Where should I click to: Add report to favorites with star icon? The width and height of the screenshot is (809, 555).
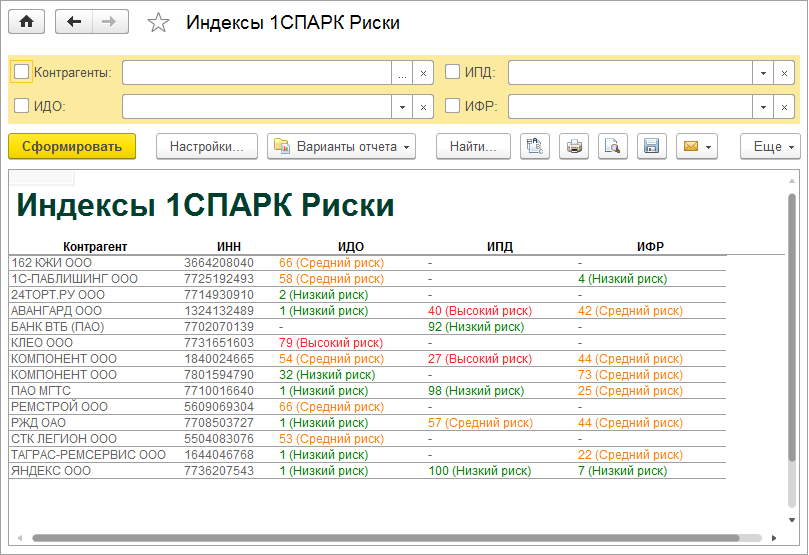pyautogui.click(x=158, y=24)
